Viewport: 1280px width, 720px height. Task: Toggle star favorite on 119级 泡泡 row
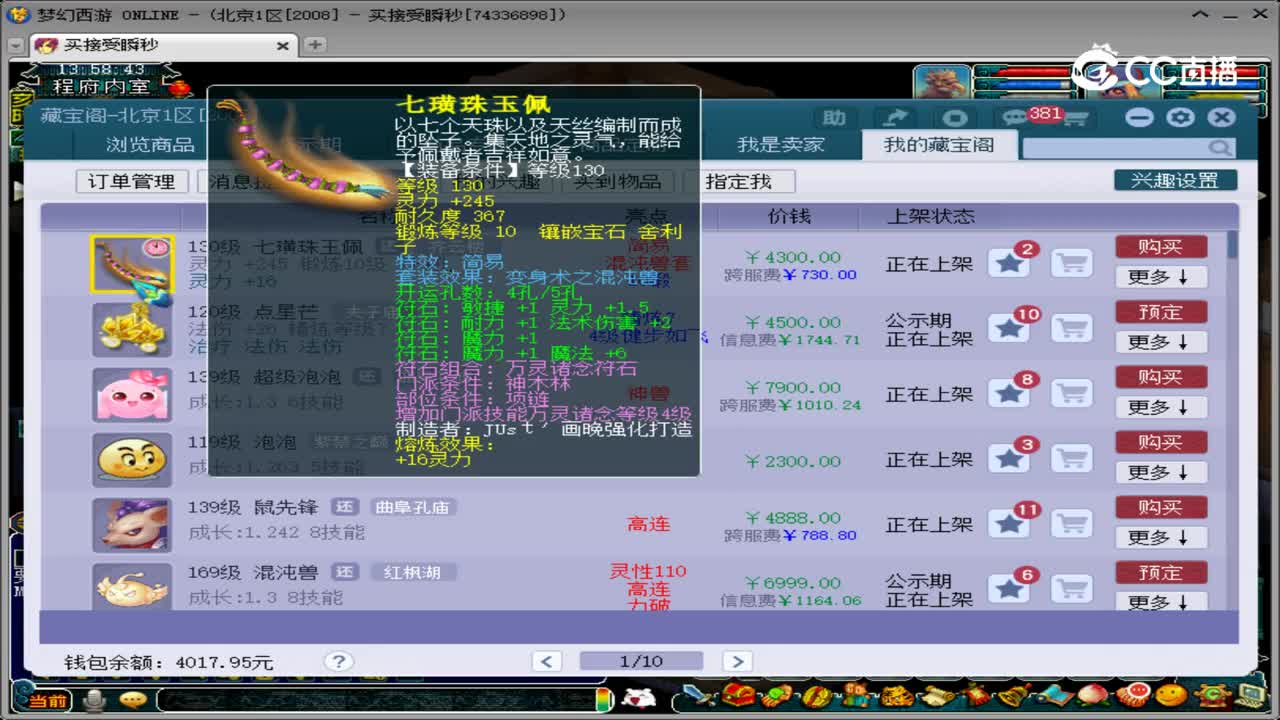[x=1009, y=459]
